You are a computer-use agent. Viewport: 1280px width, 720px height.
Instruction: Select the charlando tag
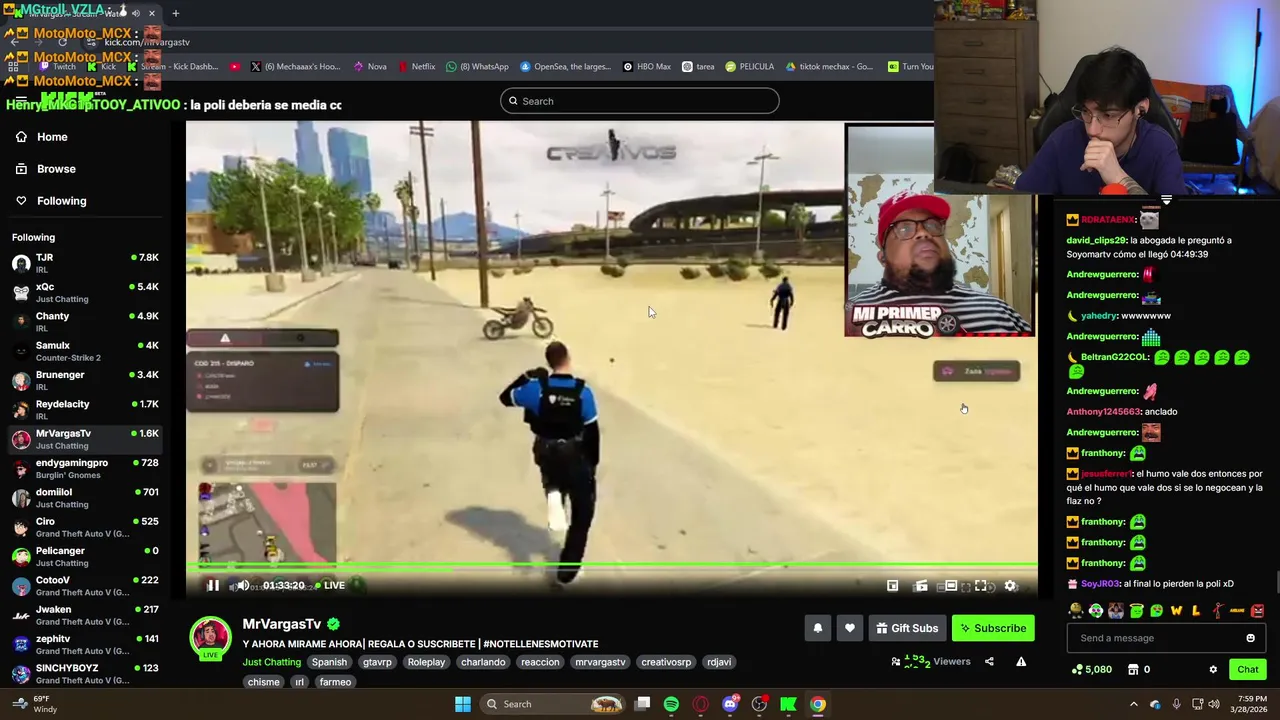483,662
